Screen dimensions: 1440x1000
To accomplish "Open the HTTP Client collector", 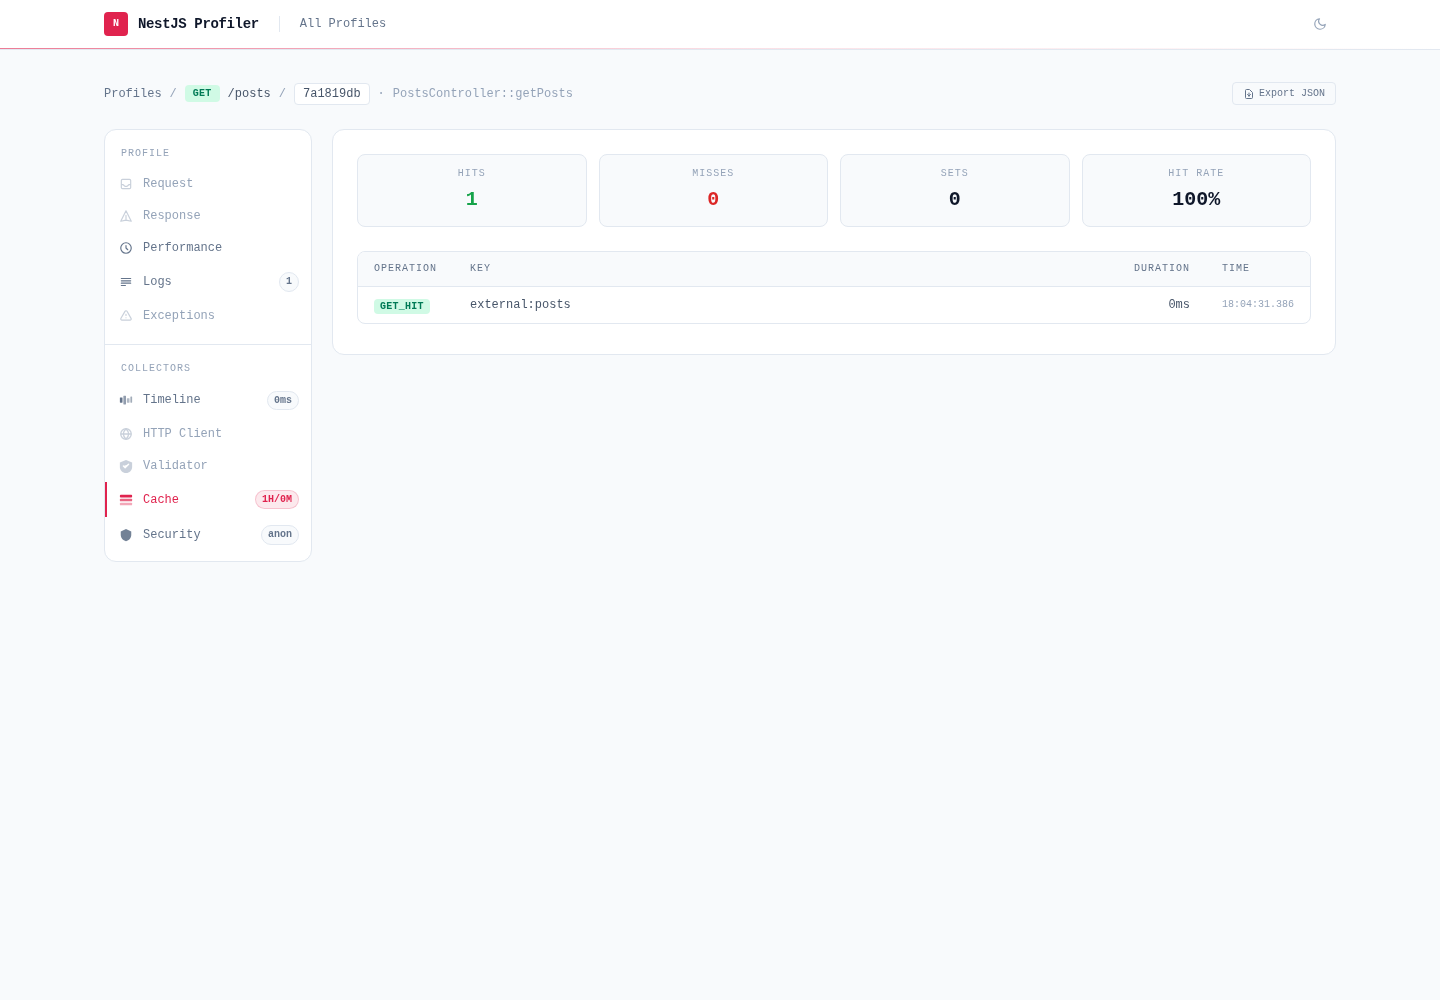I will point(208,434).
